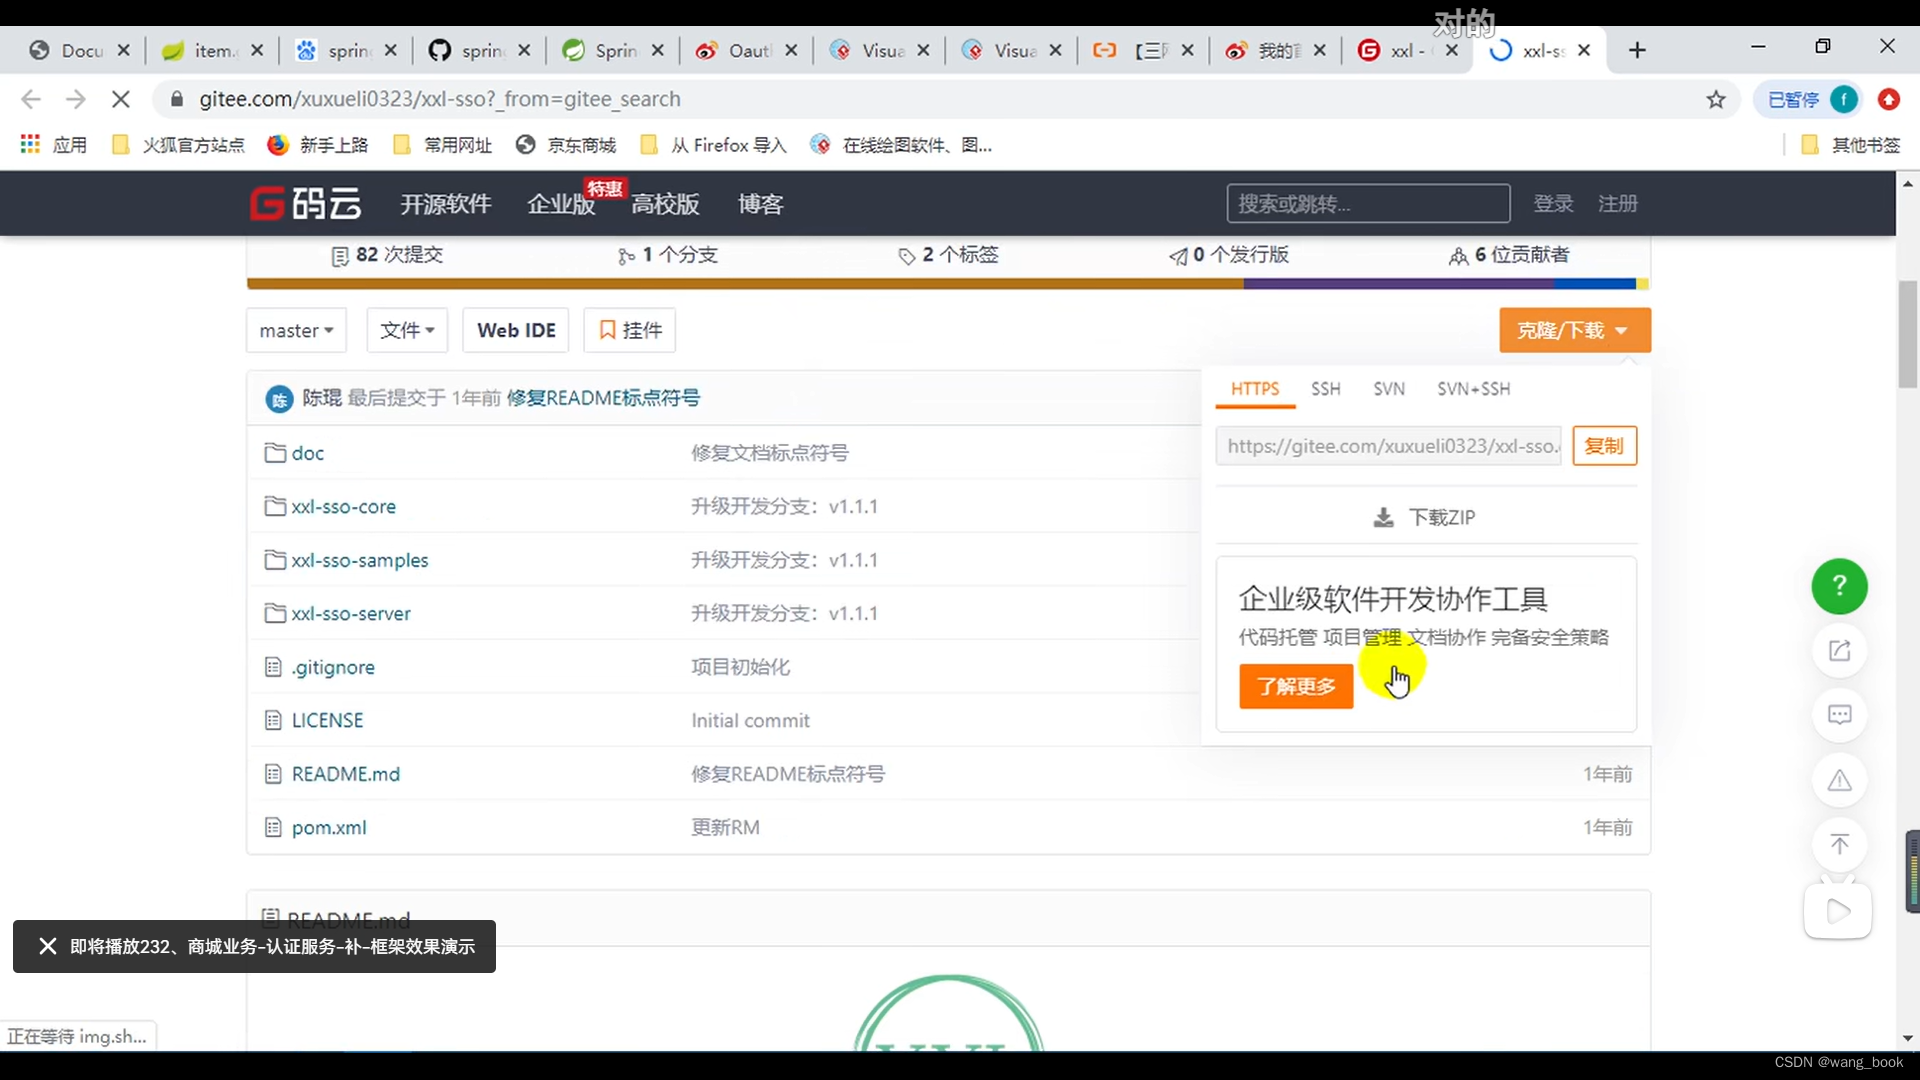Screen dimensions: 1920x1080
Task: Select the SVN clone tab
Action: (x=1389, y=389)
